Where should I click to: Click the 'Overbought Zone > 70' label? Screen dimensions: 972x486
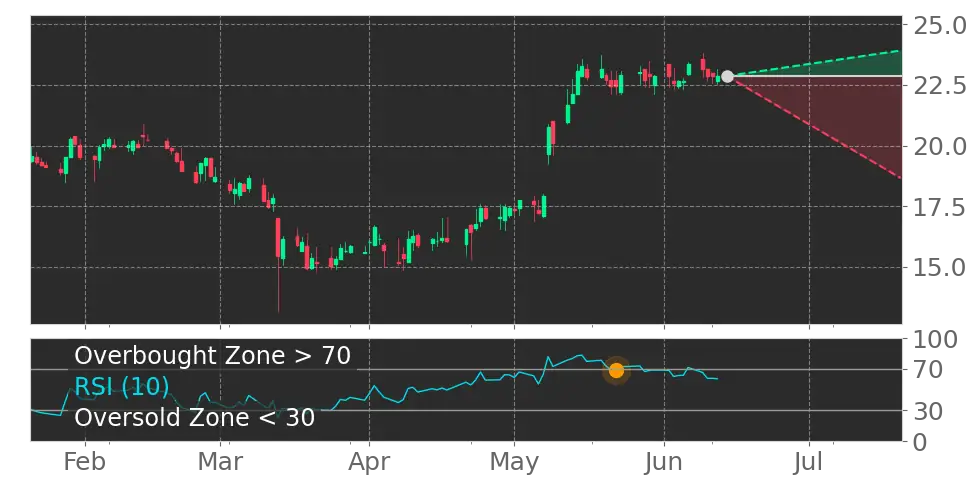point(213,356)
